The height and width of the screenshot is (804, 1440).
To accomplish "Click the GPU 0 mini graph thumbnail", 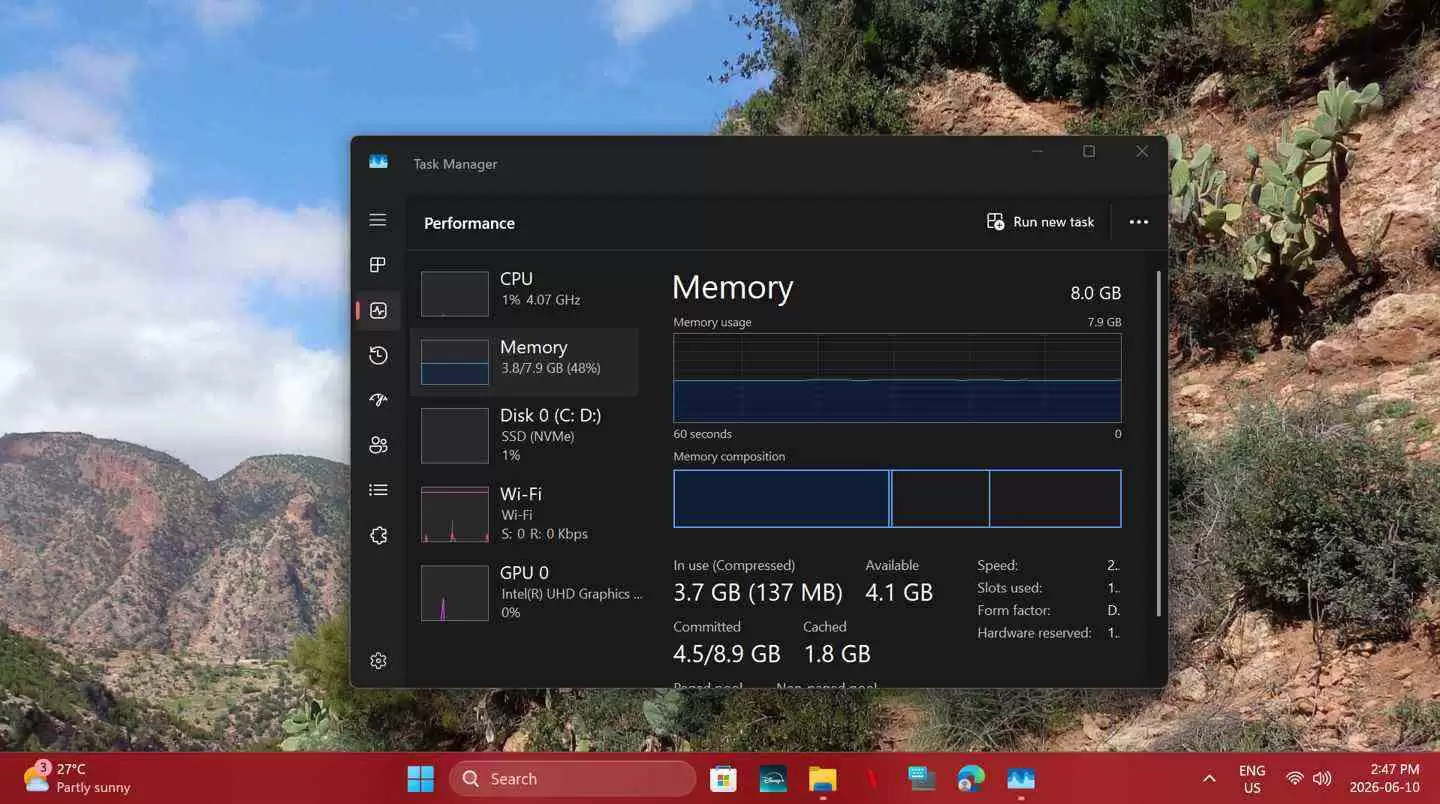I will pos(455,593).
